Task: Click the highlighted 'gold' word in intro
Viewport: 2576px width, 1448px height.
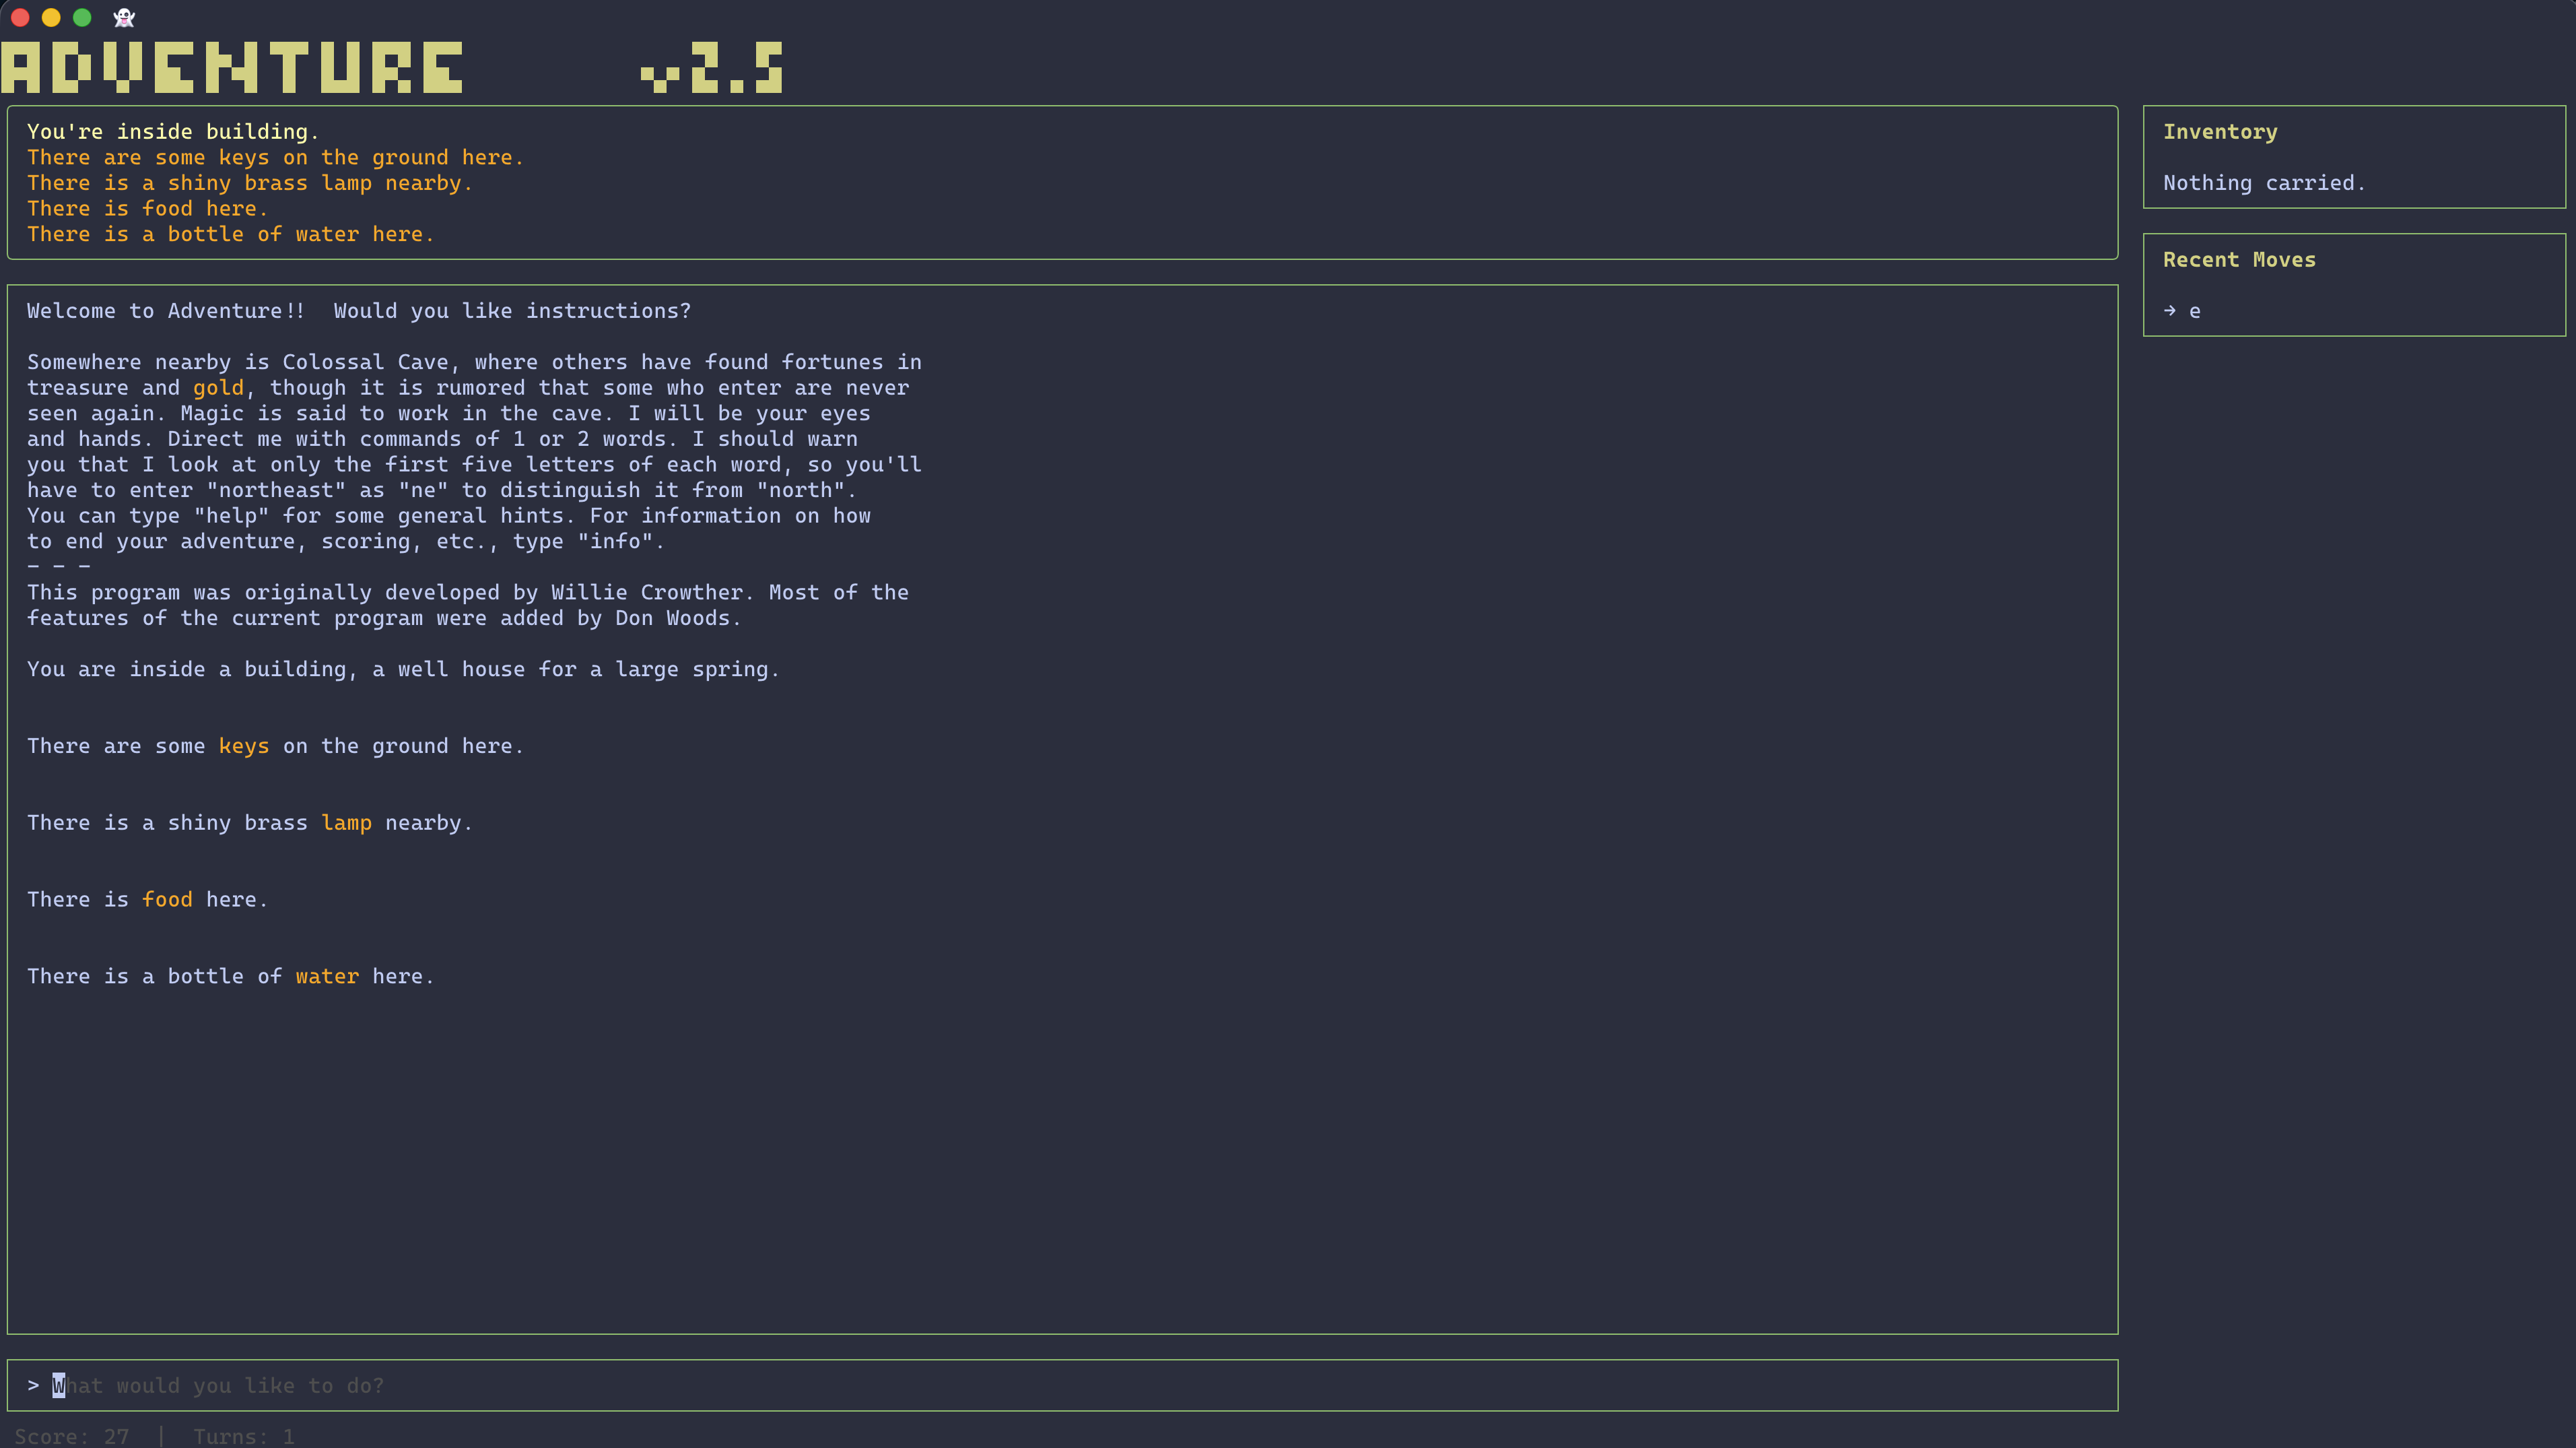Action: pos(218,388)
